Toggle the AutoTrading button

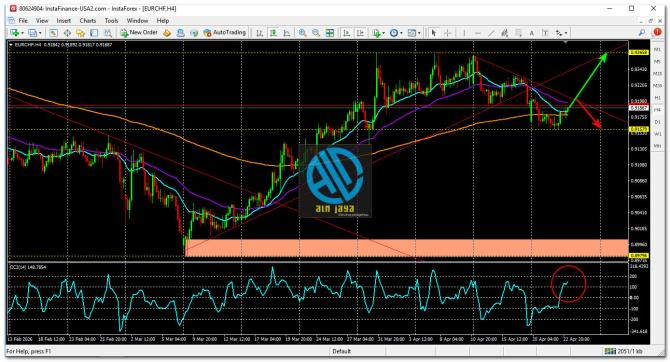click(225, 32)
